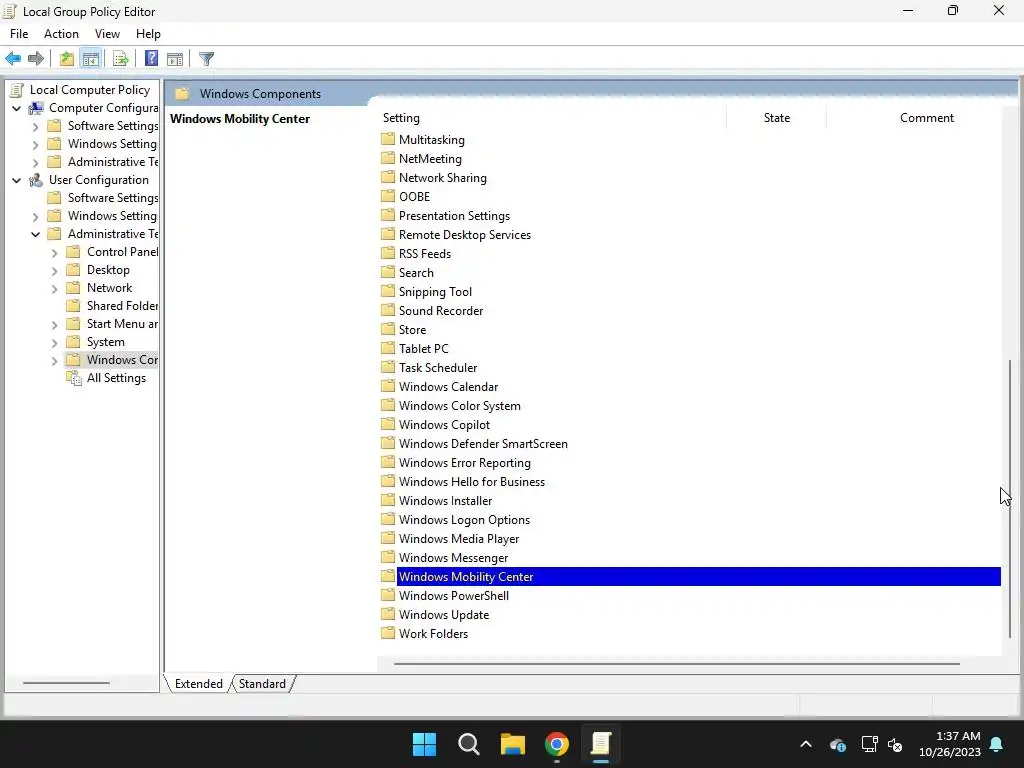
Task: Select Windows Defender SmartScreen item
Action: (x=483, y=443)
